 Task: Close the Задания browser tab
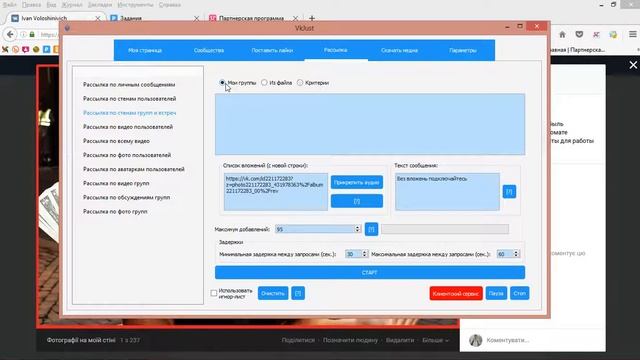click(196, 18)
